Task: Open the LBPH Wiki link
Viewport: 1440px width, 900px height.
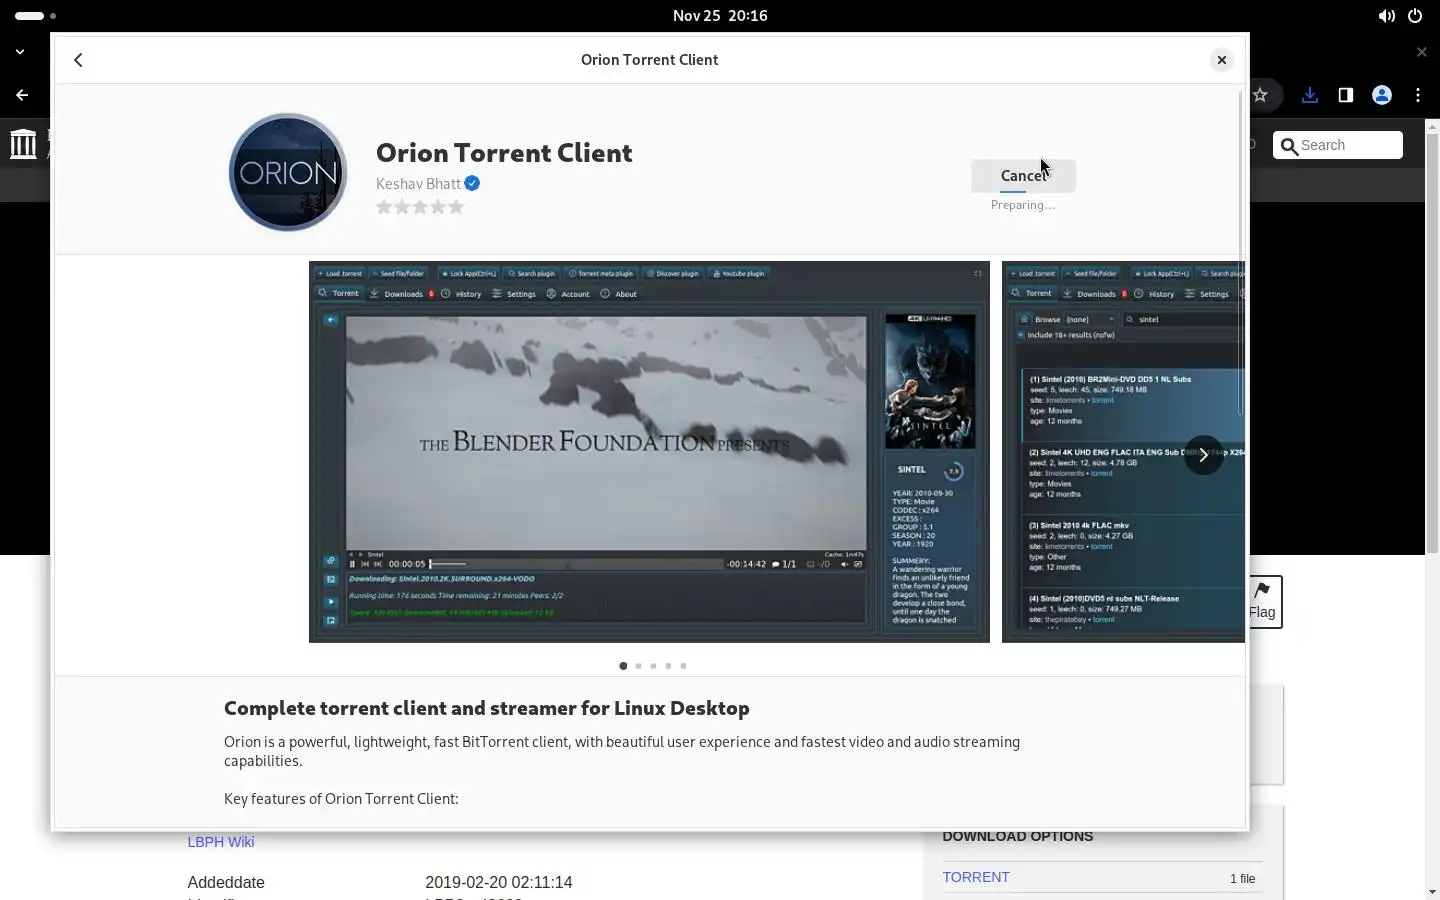Action: 221,842
